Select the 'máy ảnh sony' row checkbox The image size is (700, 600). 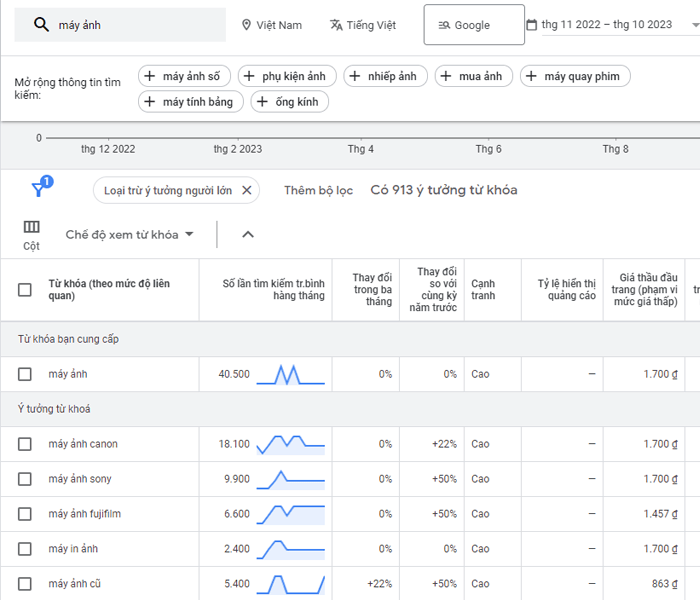[x=25, y=479]
